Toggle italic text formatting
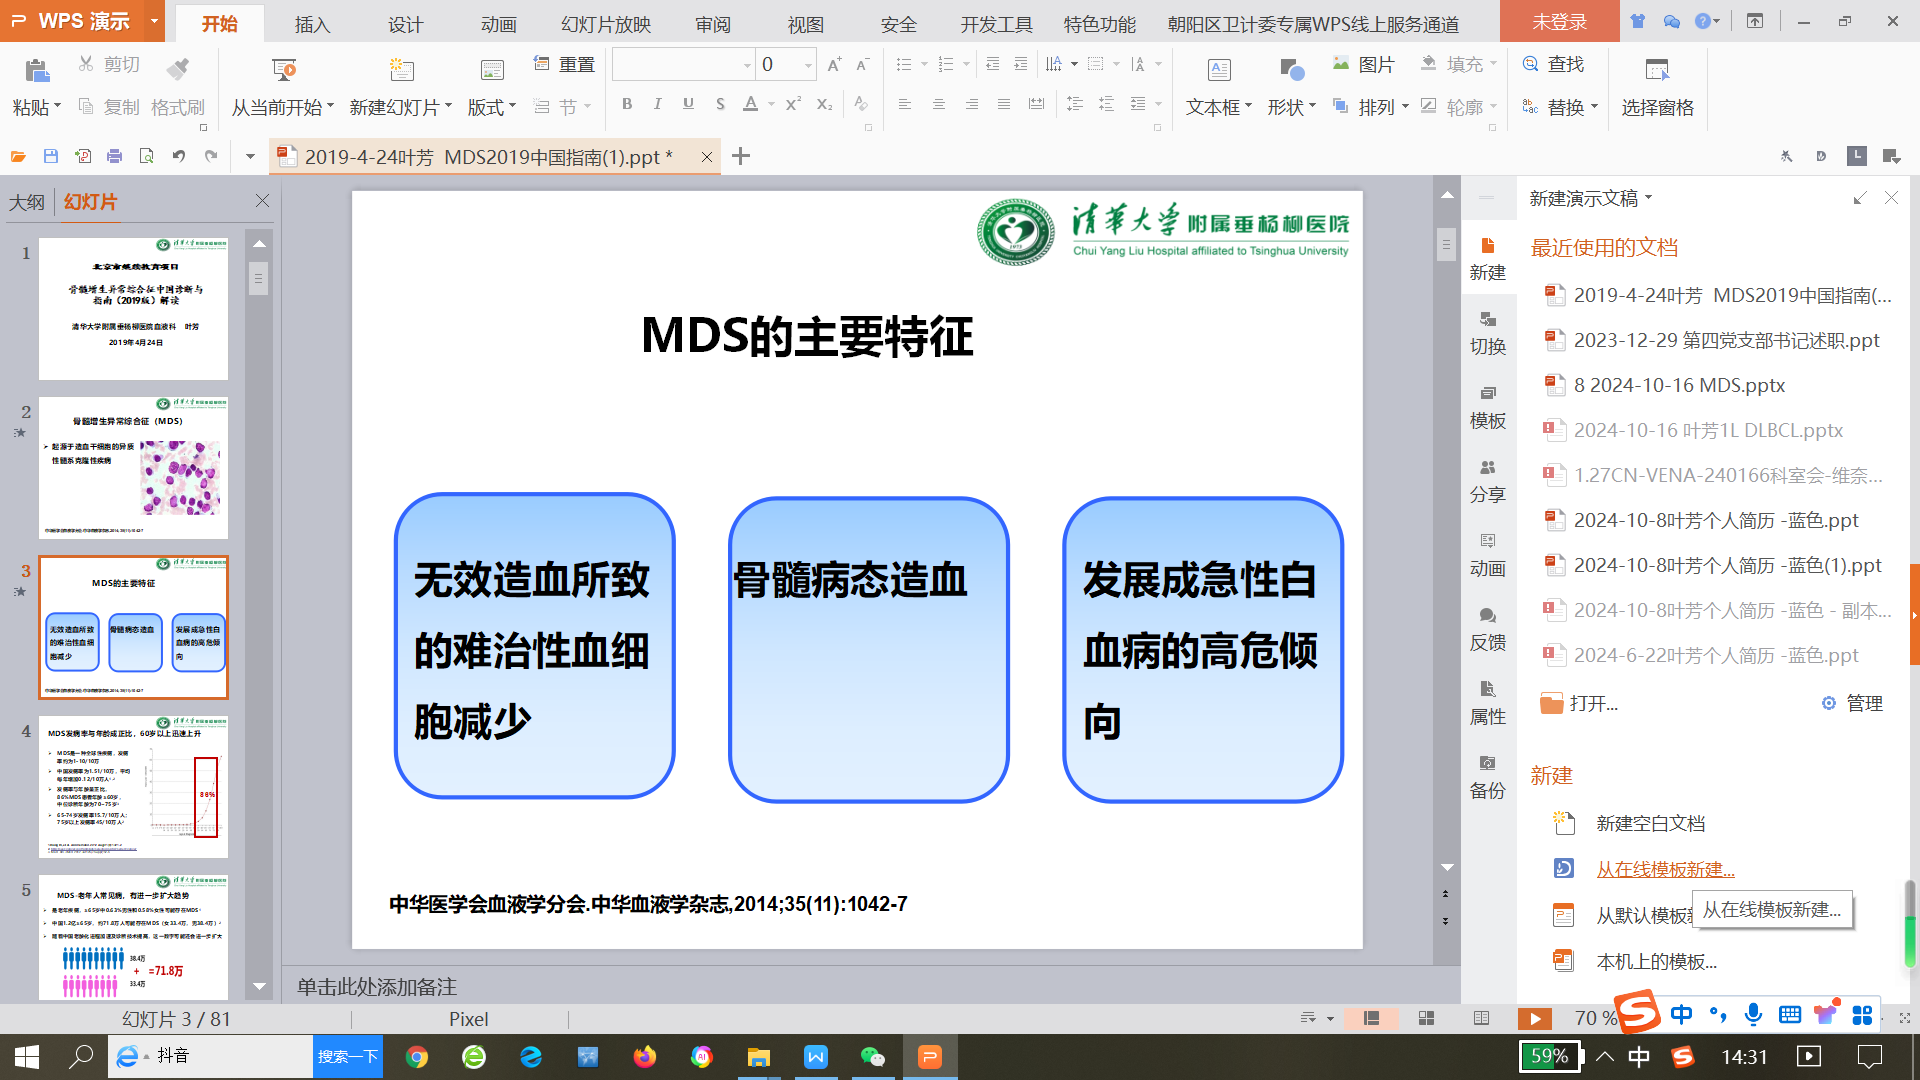 point(657,104)
